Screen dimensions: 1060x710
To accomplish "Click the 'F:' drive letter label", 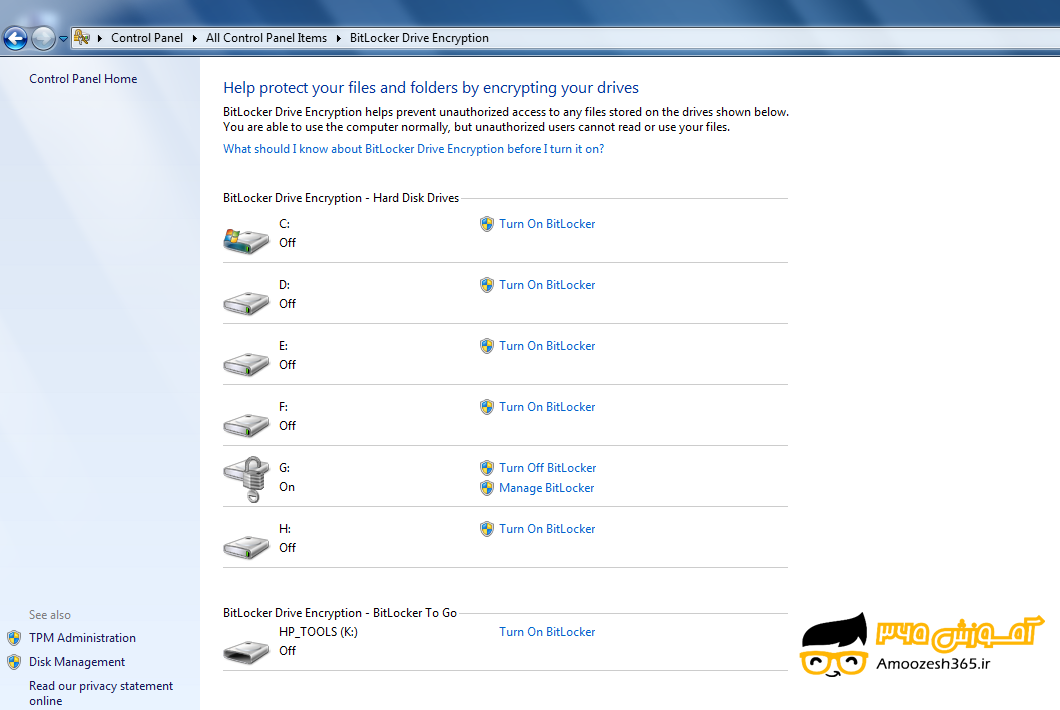I will [284, 406].
